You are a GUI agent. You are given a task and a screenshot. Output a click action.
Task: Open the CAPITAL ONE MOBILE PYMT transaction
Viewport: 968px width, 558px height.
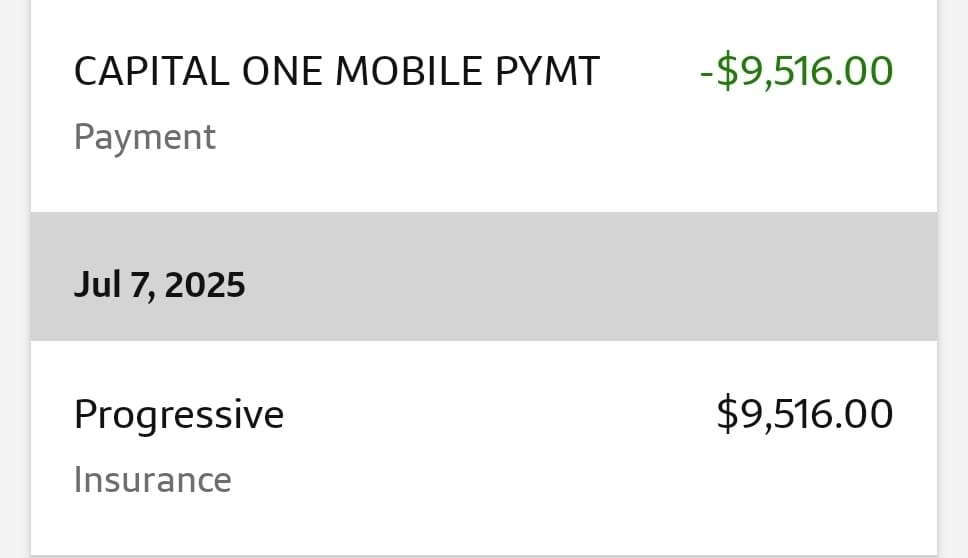click(x=336, y=72)
